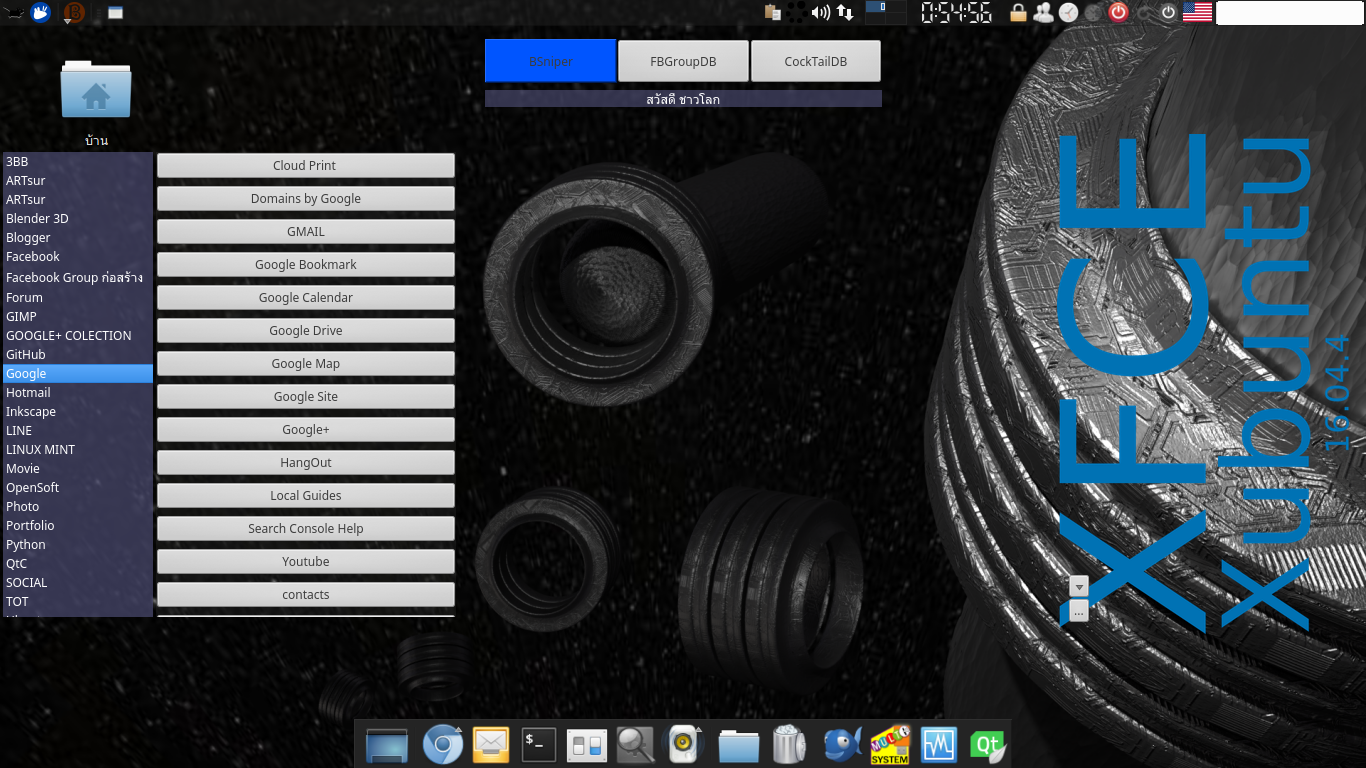Click the digital clock showing 0:54:56

pos(957,13)
